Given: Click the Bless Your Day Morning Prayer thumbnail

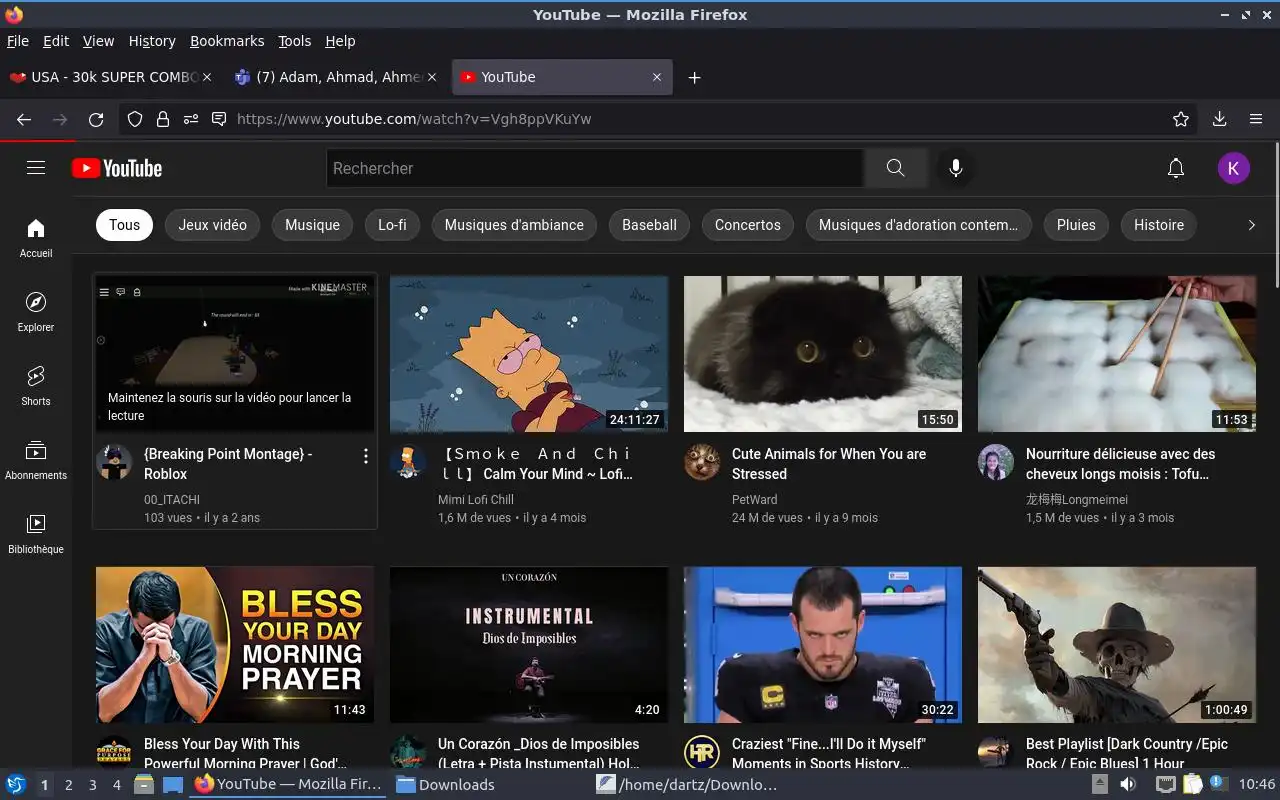Looking at the screenshot, I should [235, 645].
